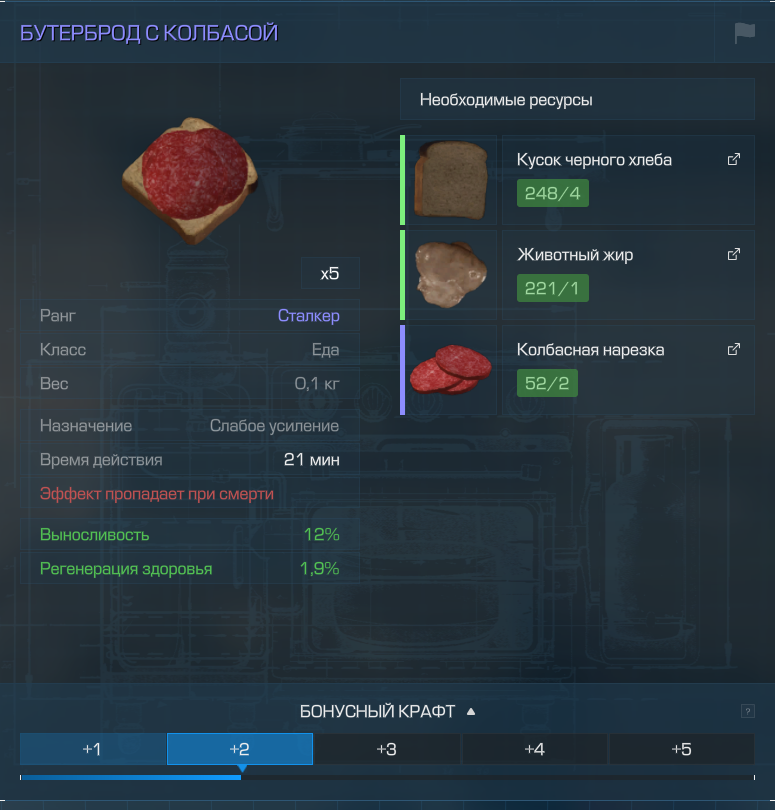
Task: Click the 52/2 sausage quantity badge
Action: (x=547, y=383)
